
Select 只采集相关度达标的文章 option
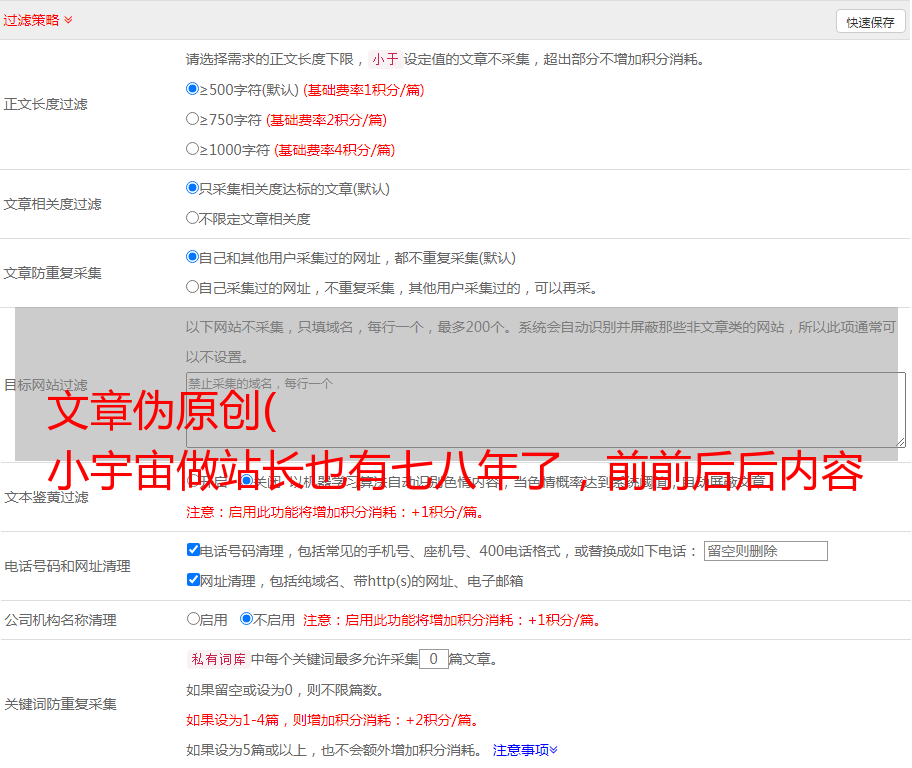pyautogui.click(x=193, y=188)
